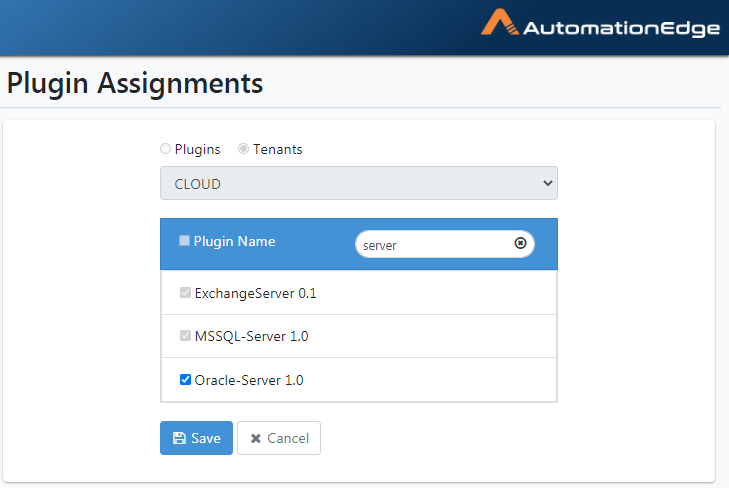Screen dimensions: 729x488
Task: Click the X icon on Cancel button
Action: (256, 438)
